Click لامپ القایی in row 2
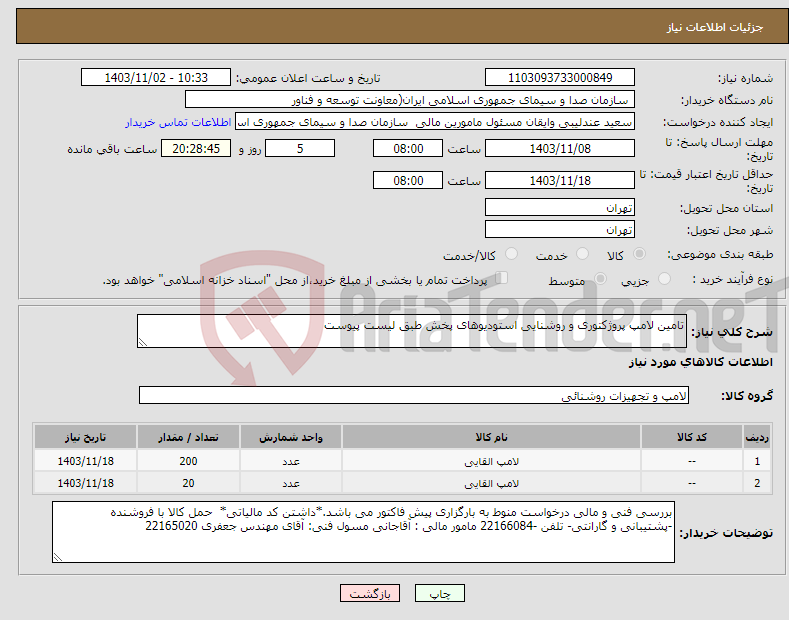The width and height of the screenshot is (789, 620). click(x=491, y=484)
